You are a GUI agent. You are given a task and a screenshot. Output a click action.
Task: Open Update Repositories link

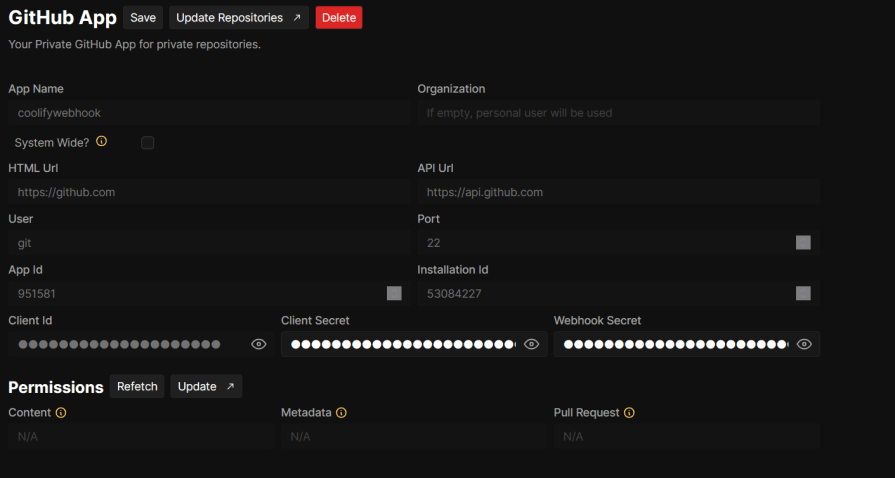click(239, 18)
